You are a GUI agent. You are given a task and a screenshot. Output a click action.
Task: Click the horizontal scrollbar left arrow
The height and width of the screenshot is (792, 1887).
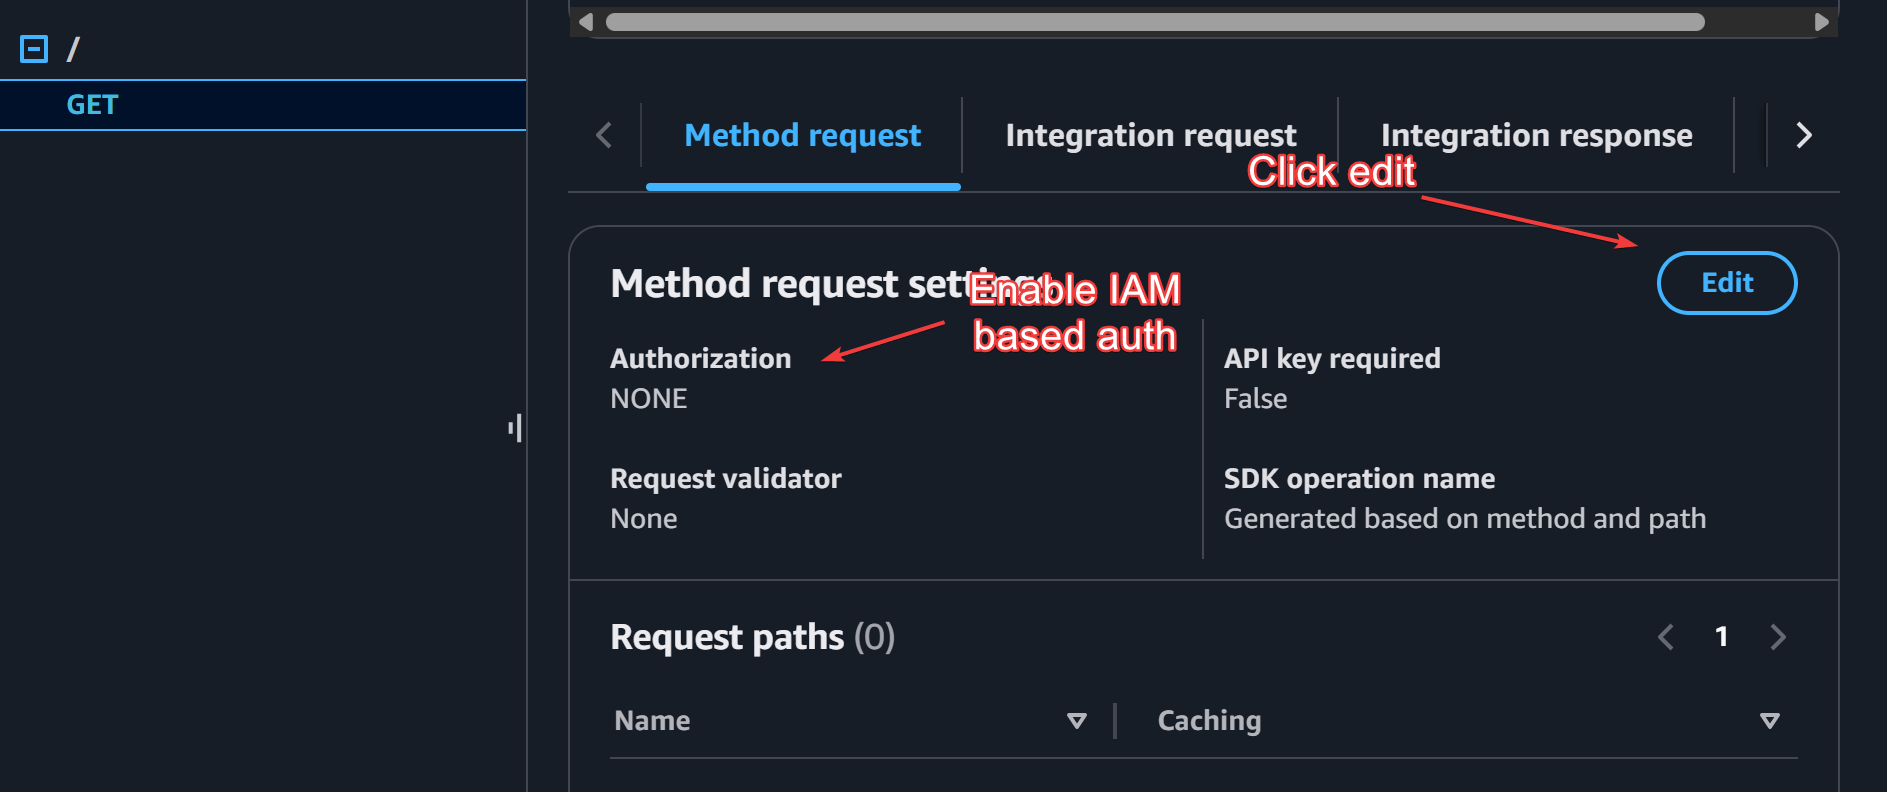[586, 22]
